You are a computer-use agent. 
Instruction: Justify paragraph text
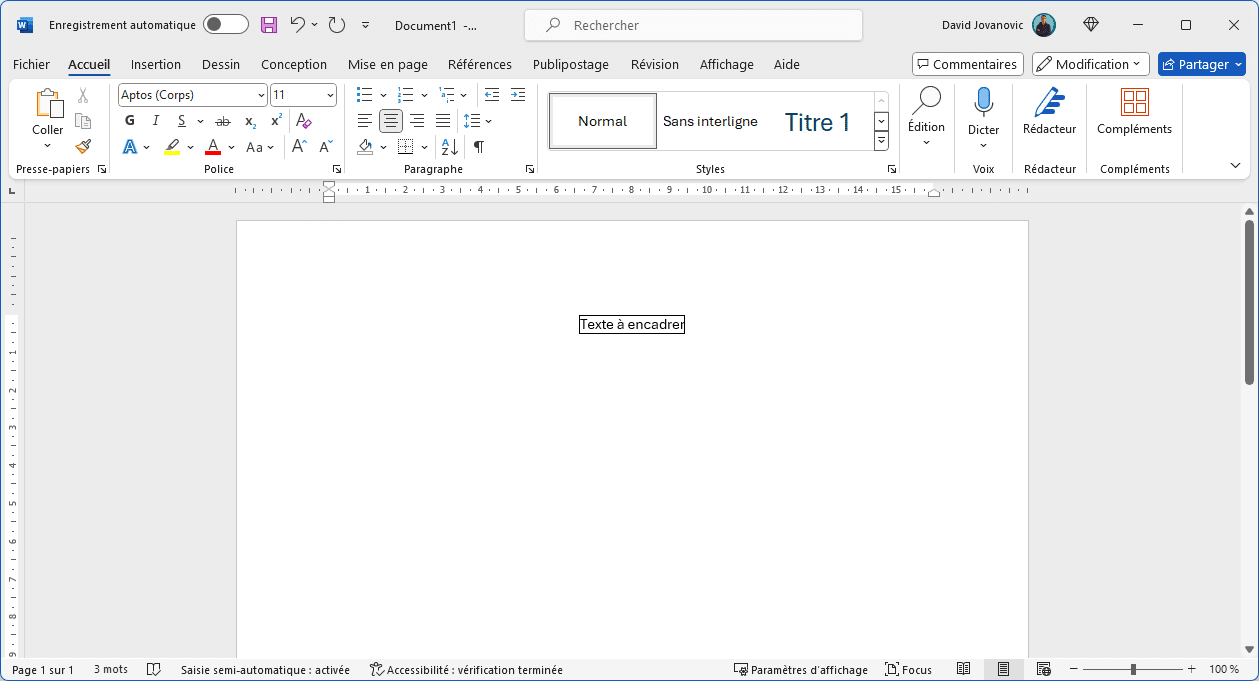pos(443,121)
